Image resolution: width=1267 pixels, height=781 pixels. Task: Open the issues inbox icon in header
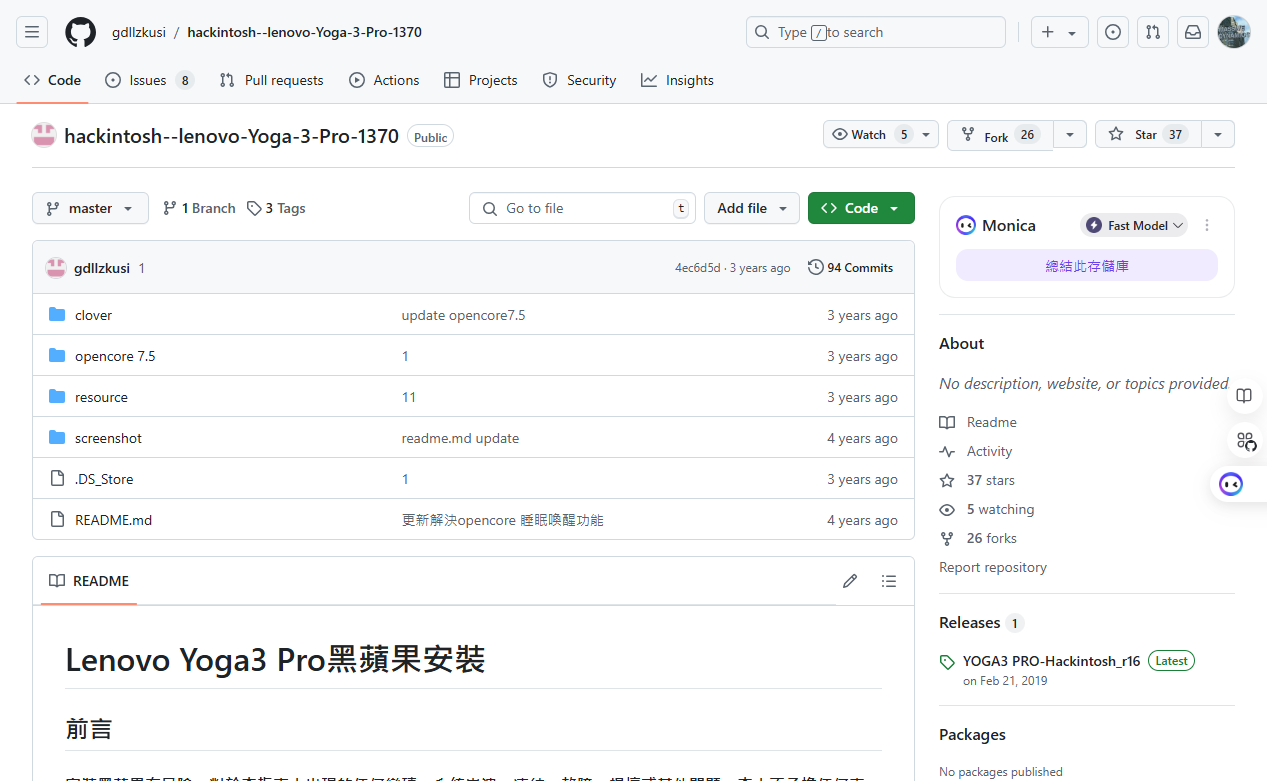tap(1113, 32)
